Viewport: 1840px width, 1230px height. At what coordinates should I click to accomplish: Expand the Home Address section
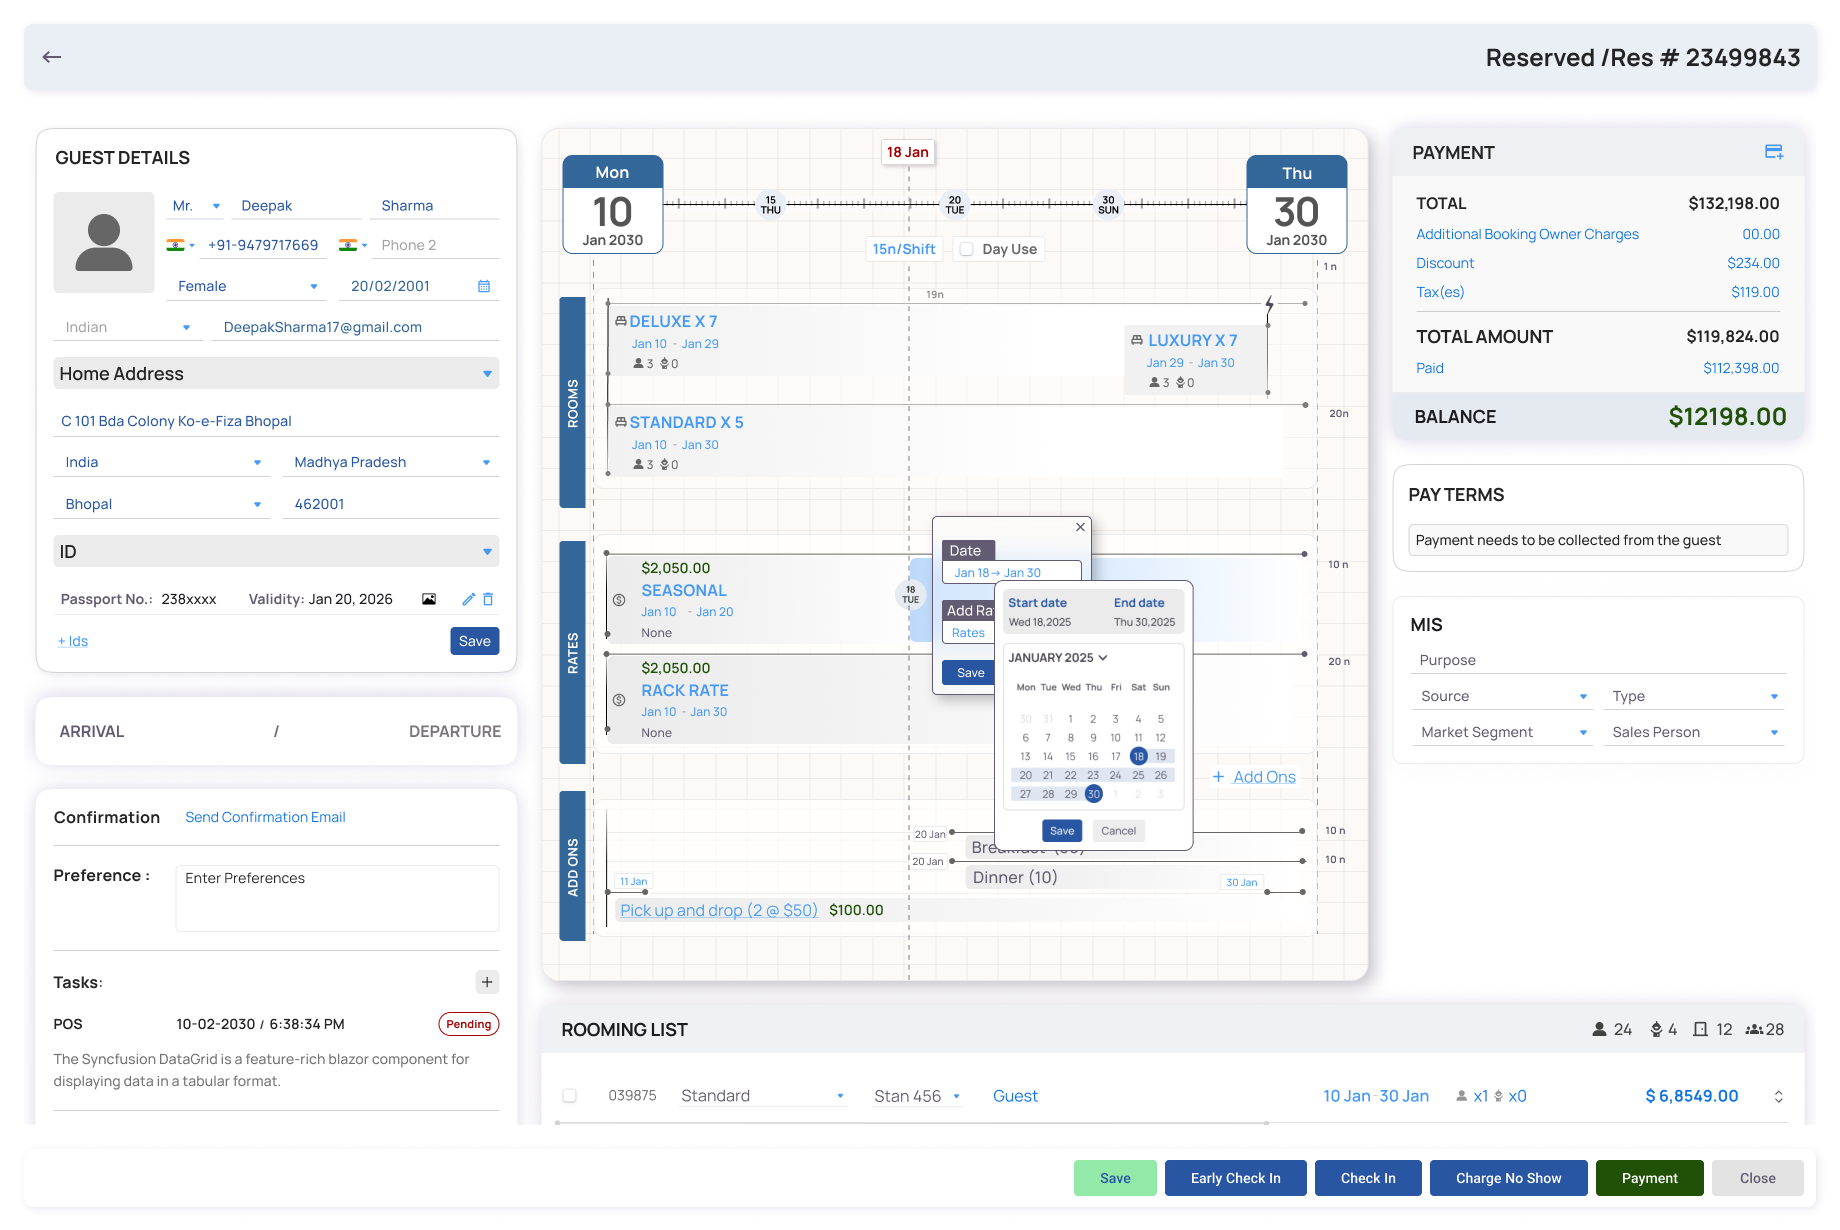(x=276, y=374)
